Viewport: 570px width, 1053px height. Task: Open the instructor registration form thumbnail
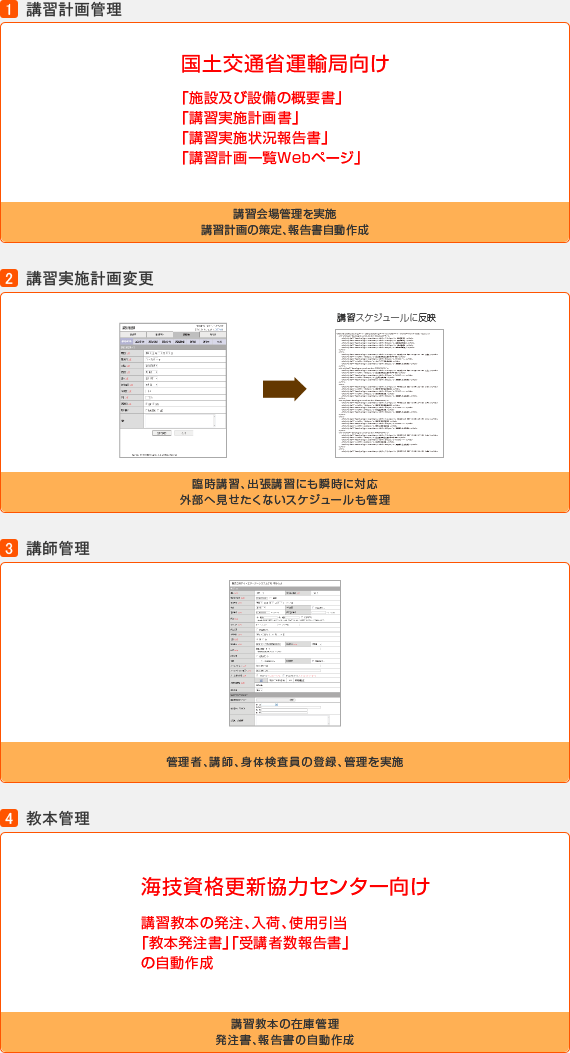point(285,653)
